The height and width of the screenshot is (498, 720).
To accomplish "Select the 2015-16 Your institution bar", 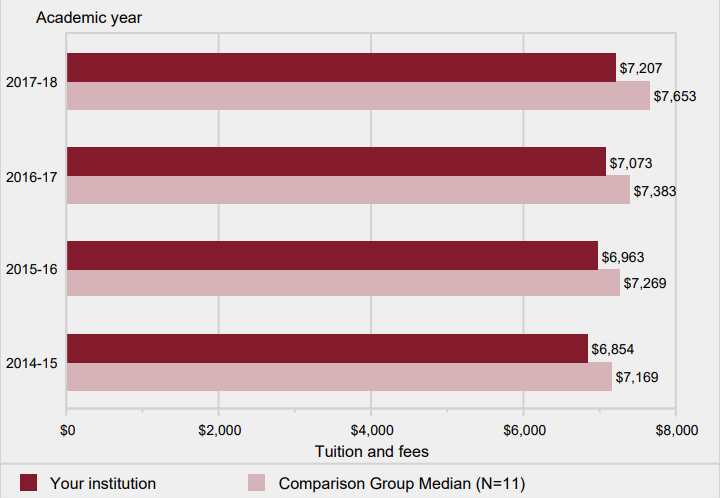I will coord(332,256).
